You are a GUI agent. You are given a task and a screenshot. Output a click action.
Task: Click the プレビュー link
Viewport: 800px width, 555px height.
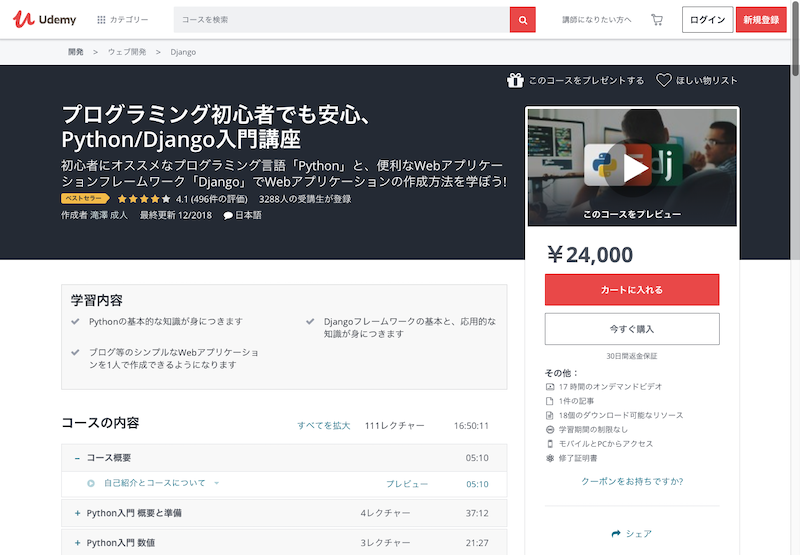point(407,484)
